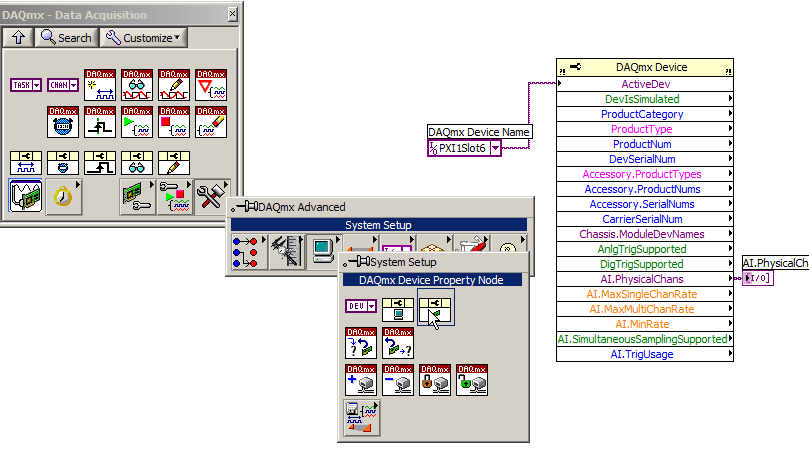This screenshot has height=466, width=809.
Task: Close the DAQmx Data Acquisition palette
Action: tap(233, 14)
